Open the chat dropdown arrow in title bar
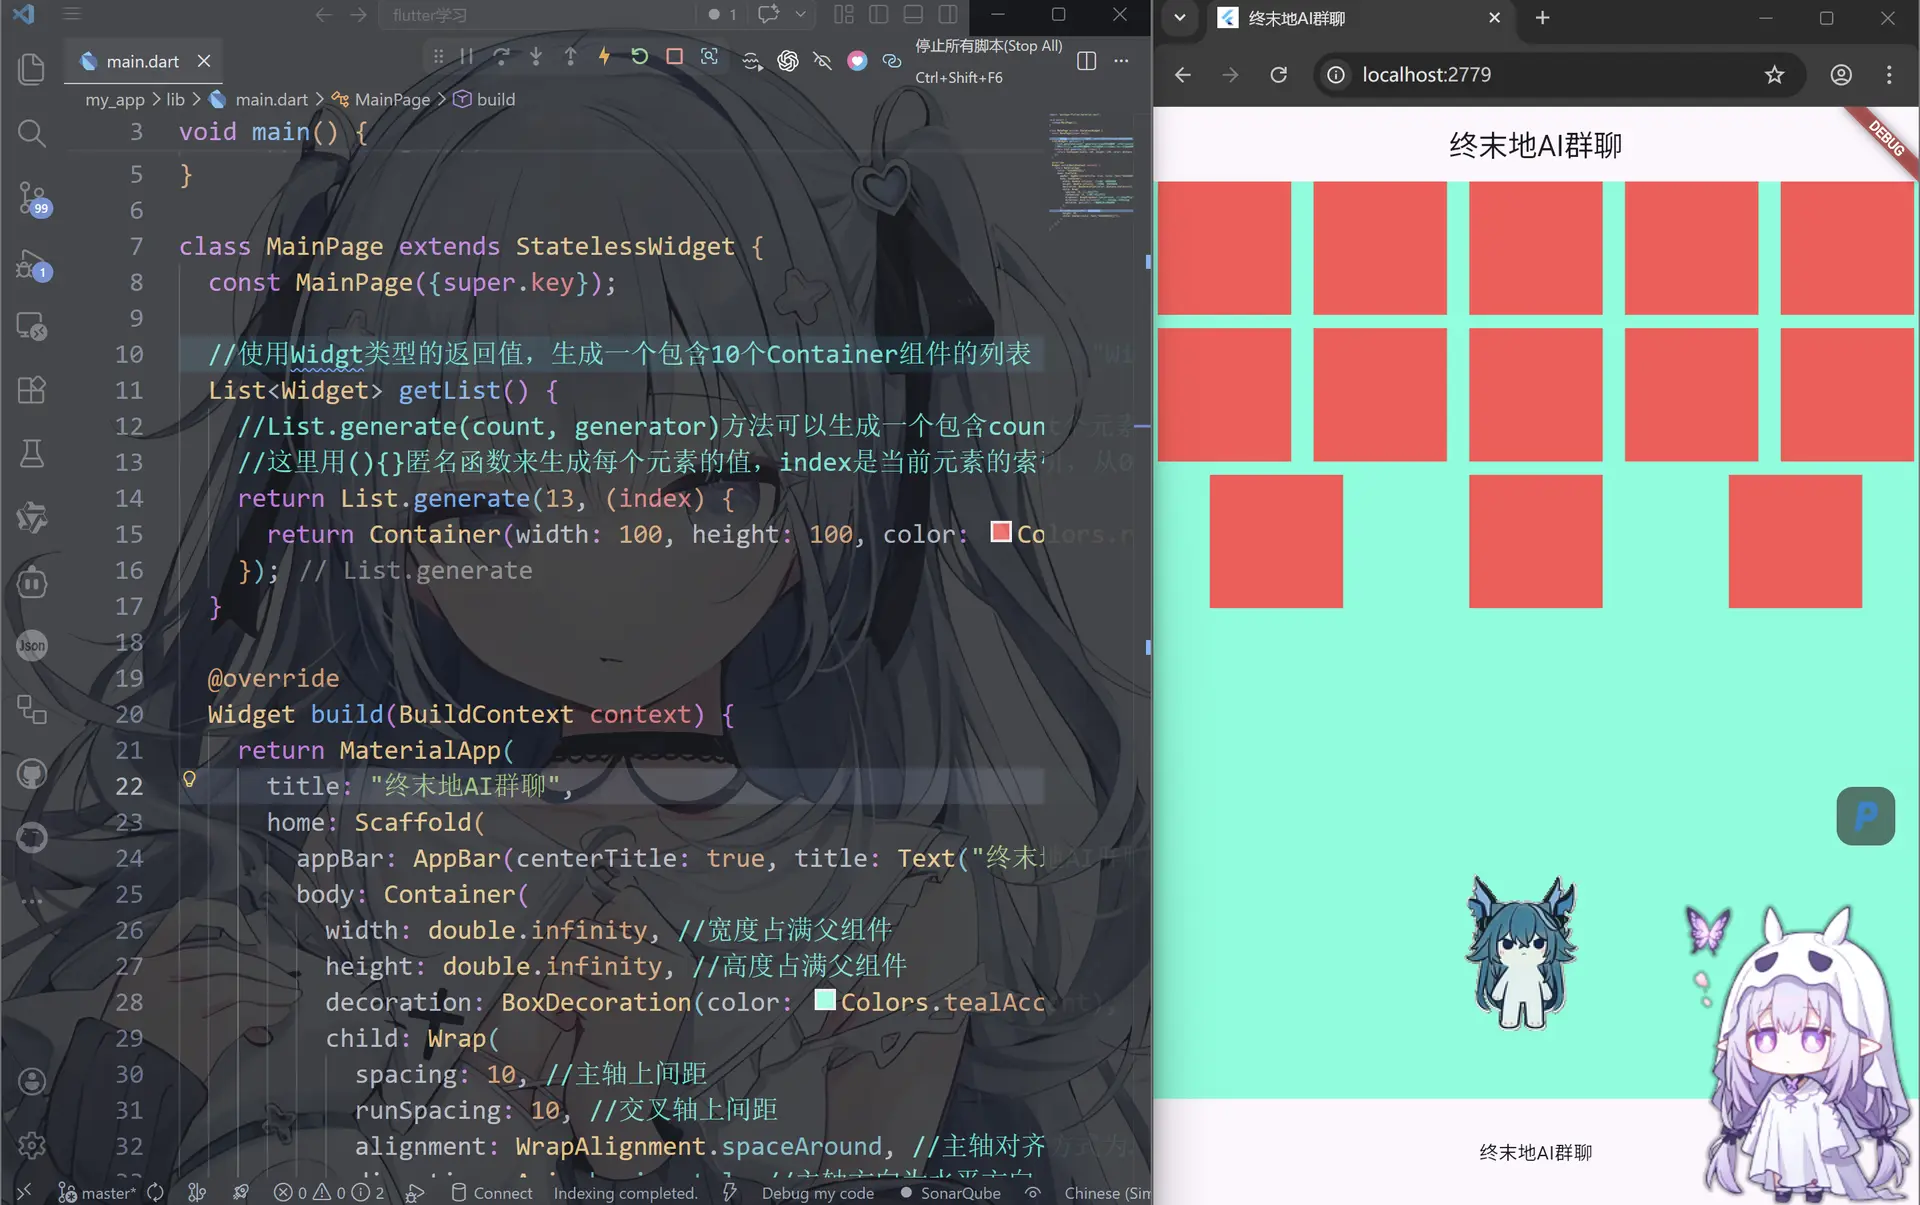This screenshot has height=1205, width=1920. 800,15
